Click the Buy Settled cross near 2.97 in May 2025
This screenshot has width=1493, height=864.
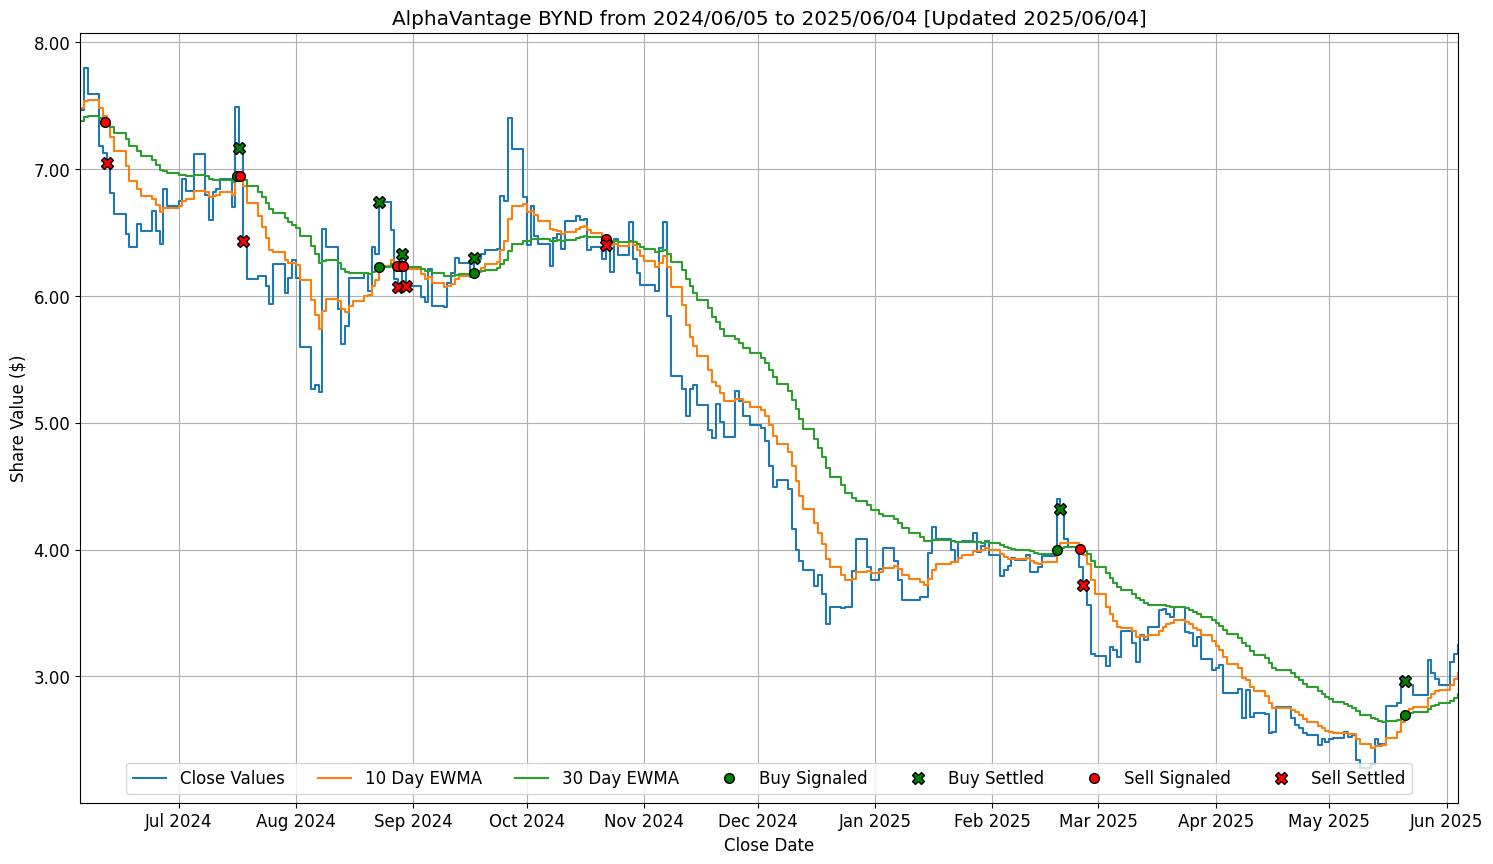[x=1405, y=681]
